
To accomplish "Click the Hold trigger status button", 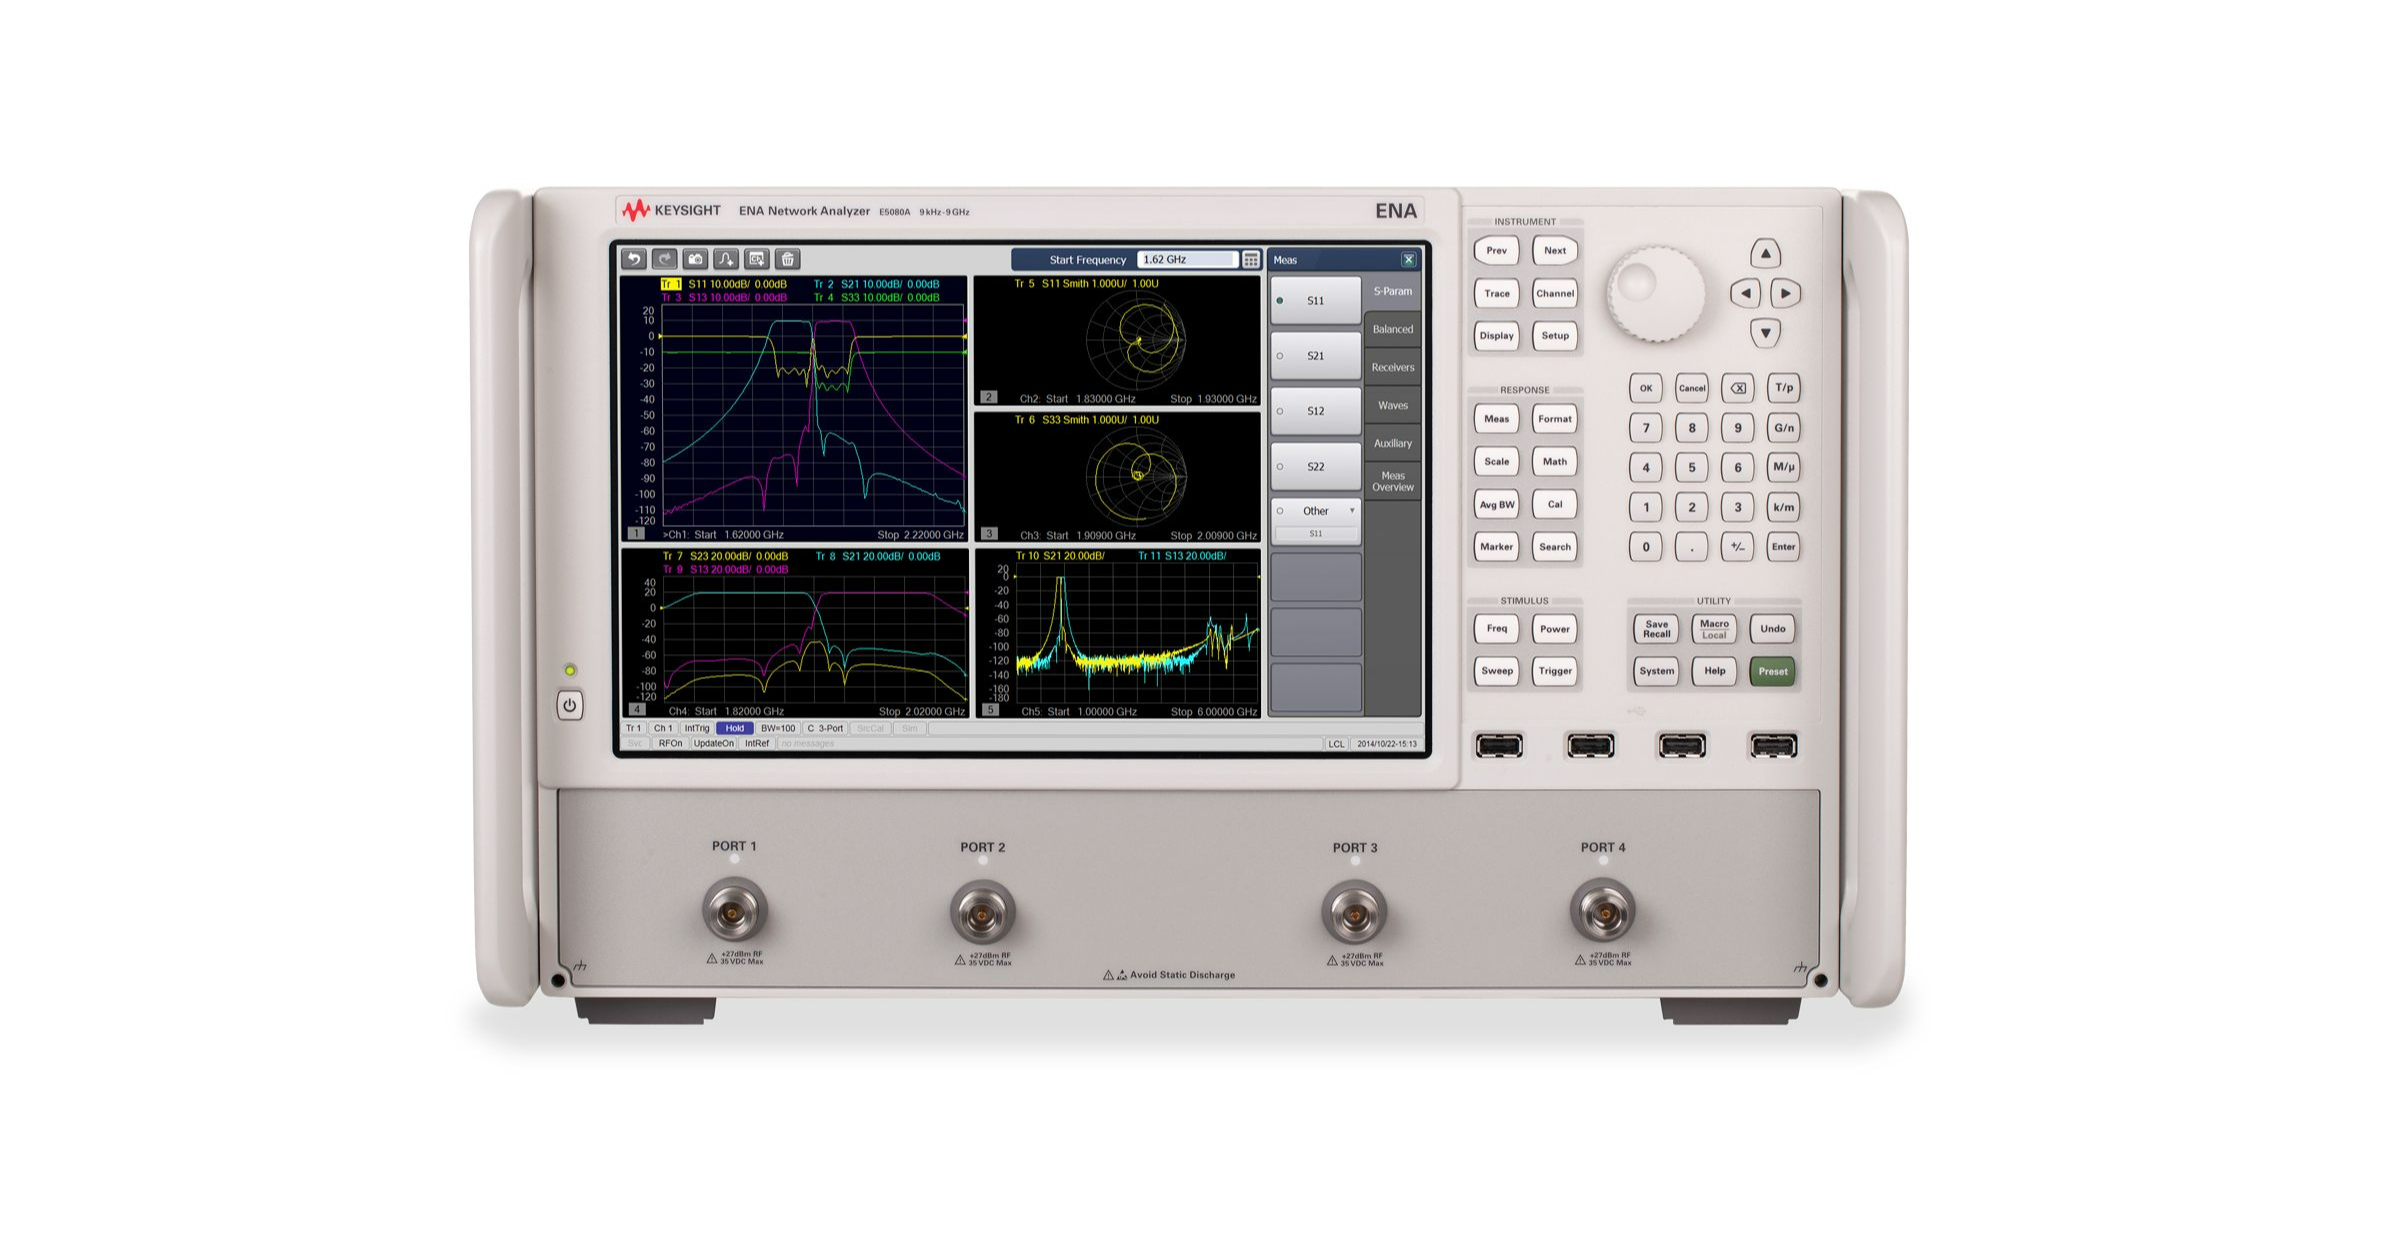I will click(735, 728).
